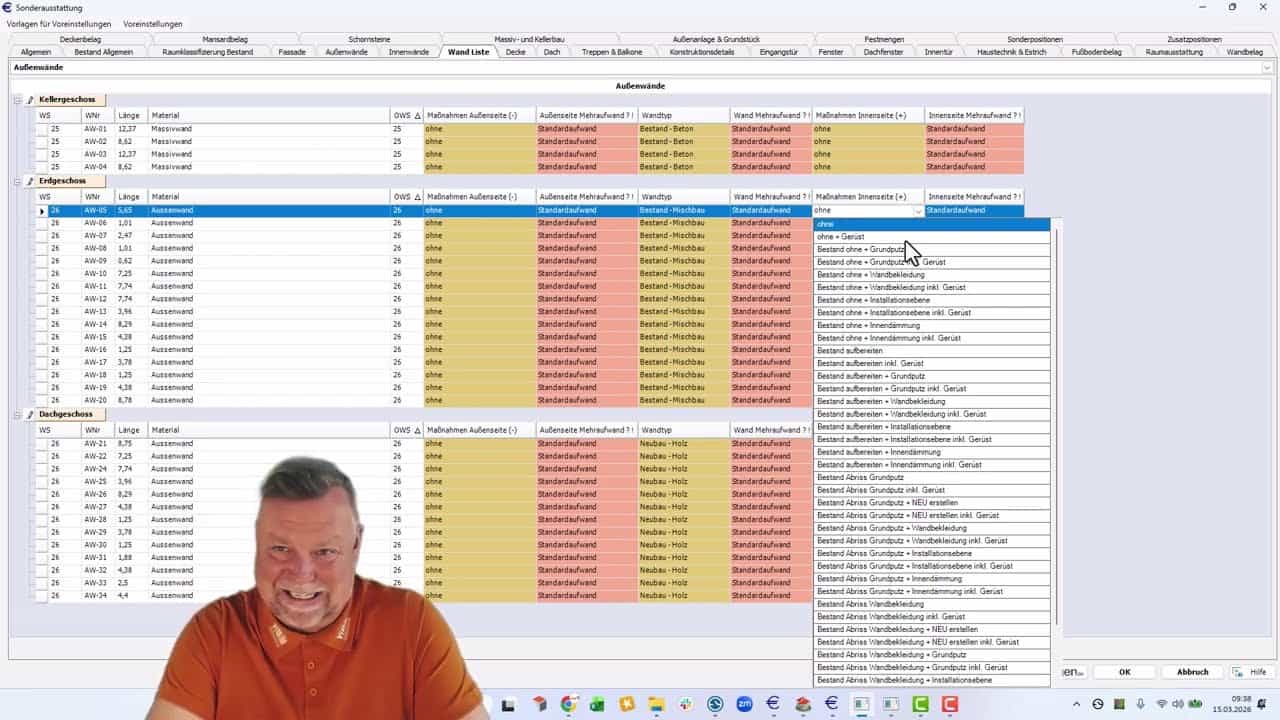The height and width of the screenshot is (720, 1280).
Task: Open 'Vorlagen für Voreinstellungen' menu
Action: [x=58, y=23]
